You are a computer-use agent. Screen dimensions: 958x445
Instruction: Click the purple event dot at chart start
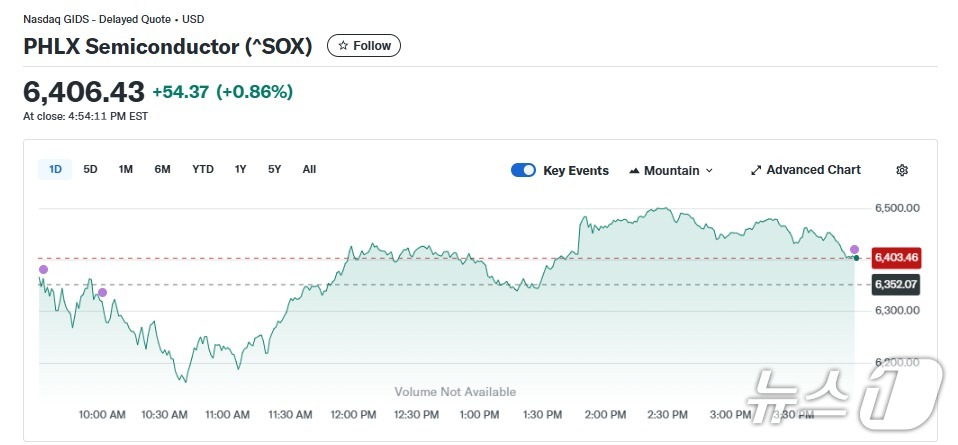click(x=43, y=269)
